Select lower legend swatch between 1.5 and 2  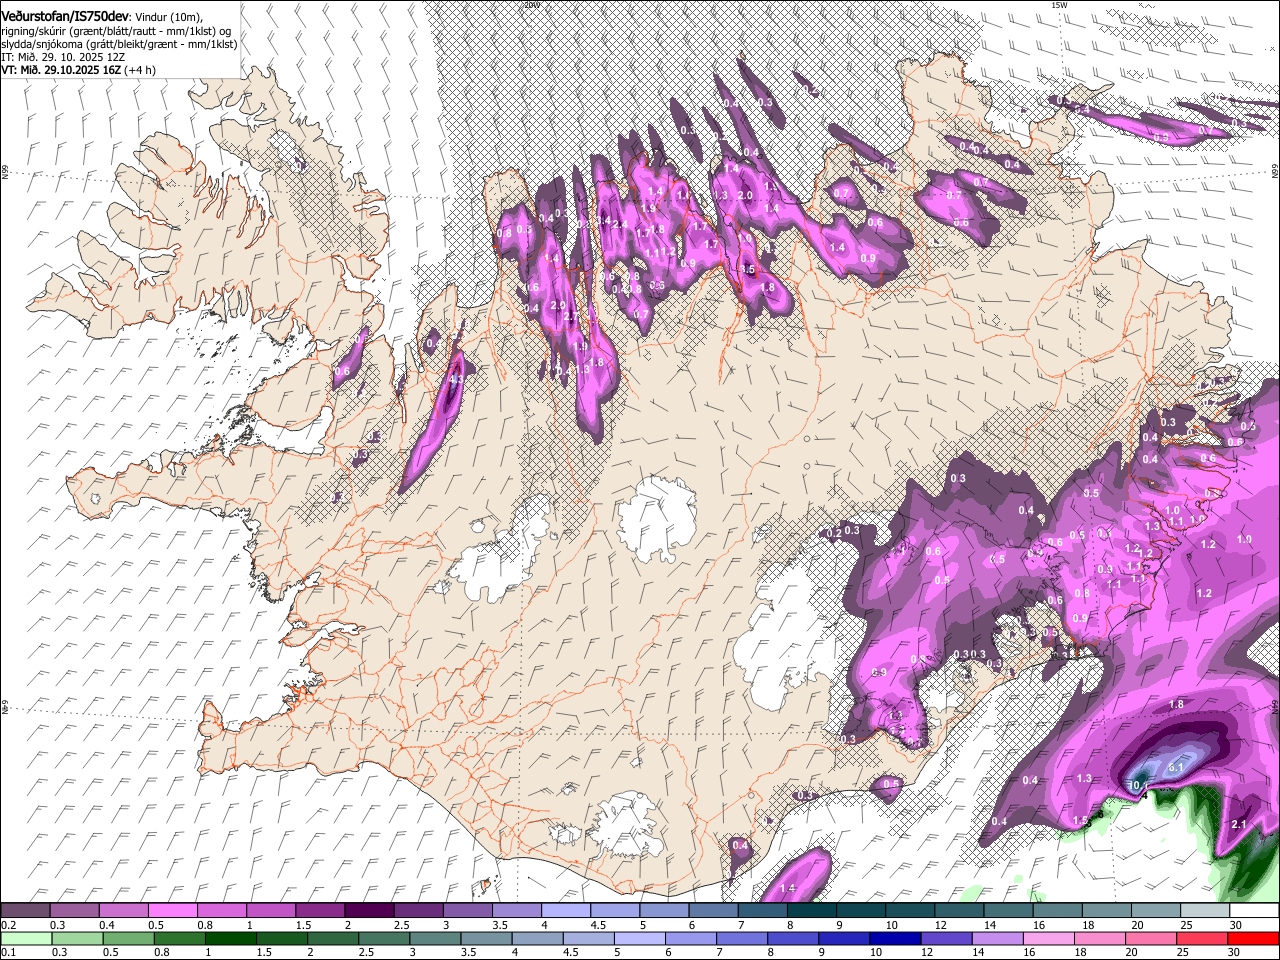282,939
